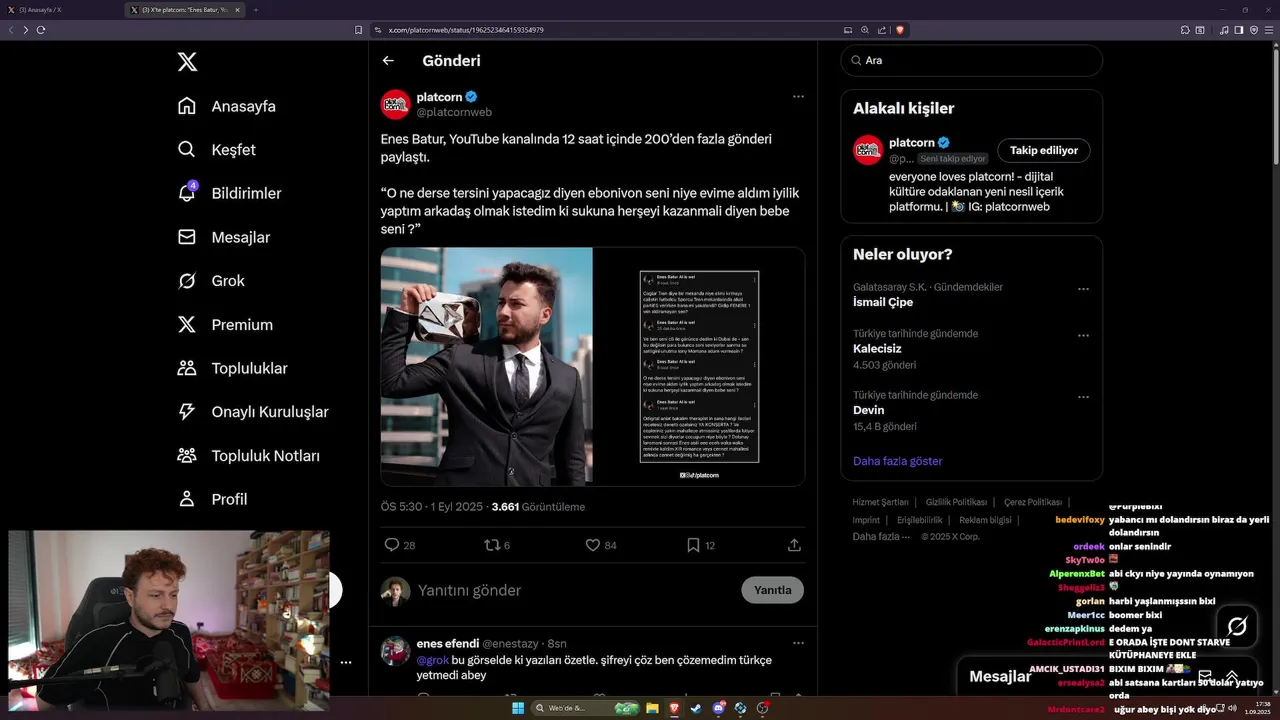Open options for Kalecisiz trend

(x=1083, y=335)
